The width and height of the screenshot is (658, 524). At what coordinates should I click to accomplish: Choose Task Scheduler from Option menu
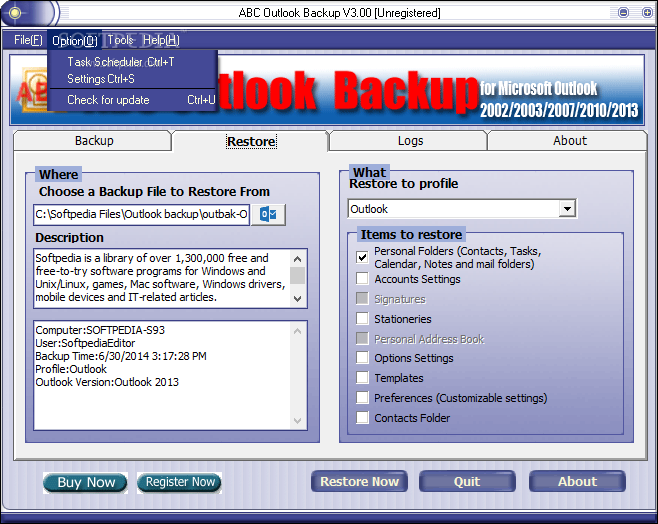click(x=133, y=62)
